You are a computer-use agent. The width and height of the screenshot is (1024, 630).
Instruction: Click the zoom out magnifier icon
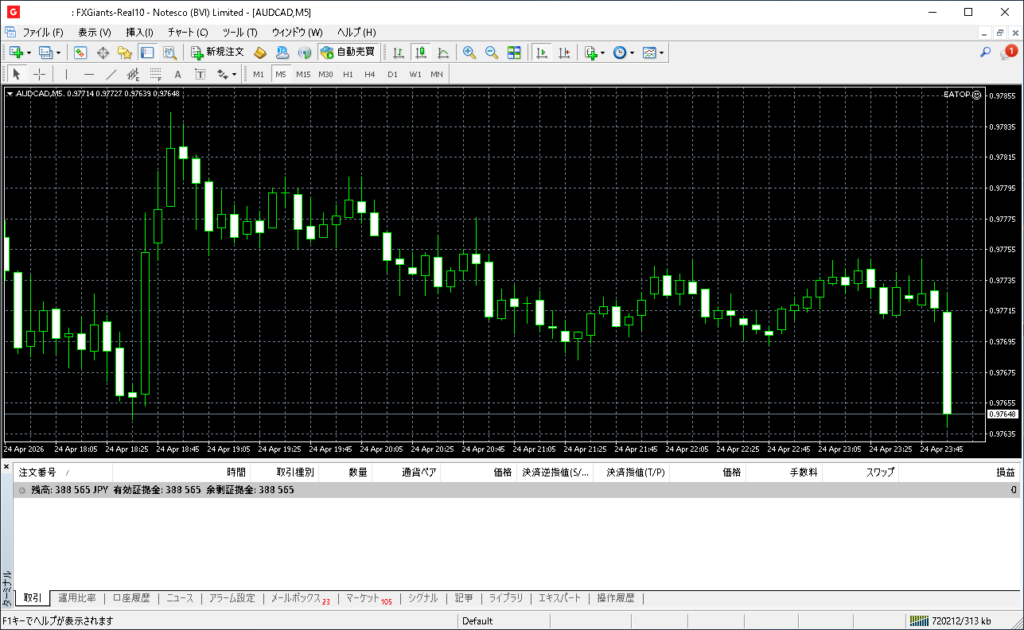tap(491, 52)
